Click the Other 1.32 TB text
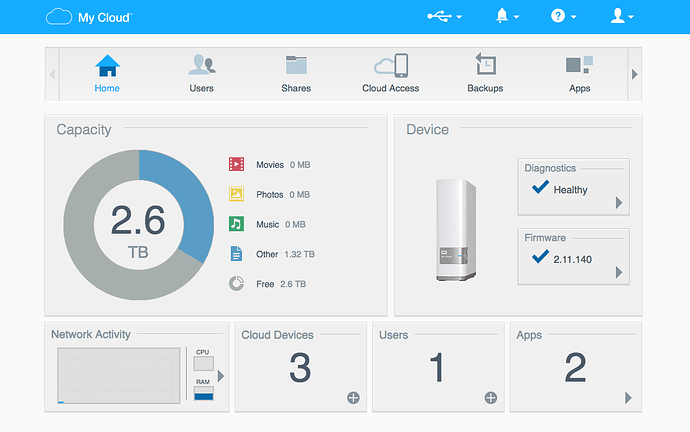The height and width of the screenshot is (432, 690). (x=285, y=254)
